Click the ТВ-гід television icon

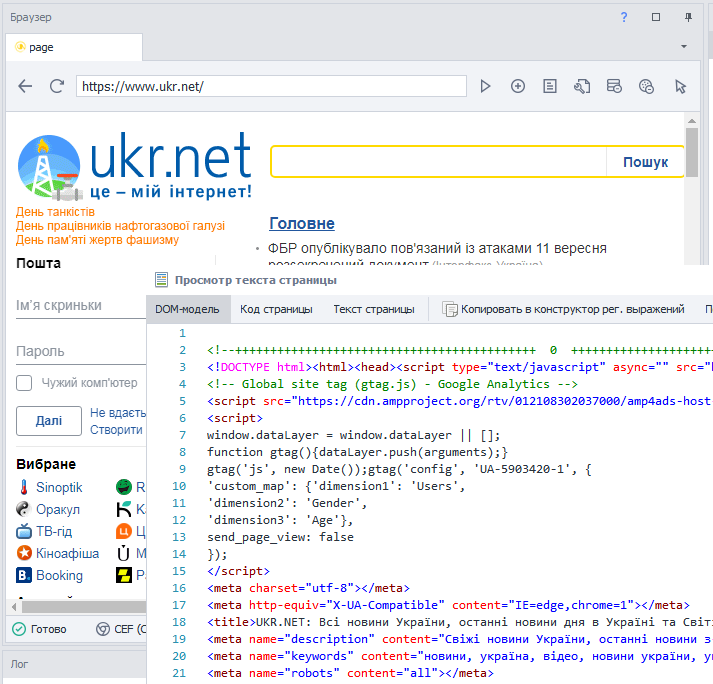pos(24,531)
